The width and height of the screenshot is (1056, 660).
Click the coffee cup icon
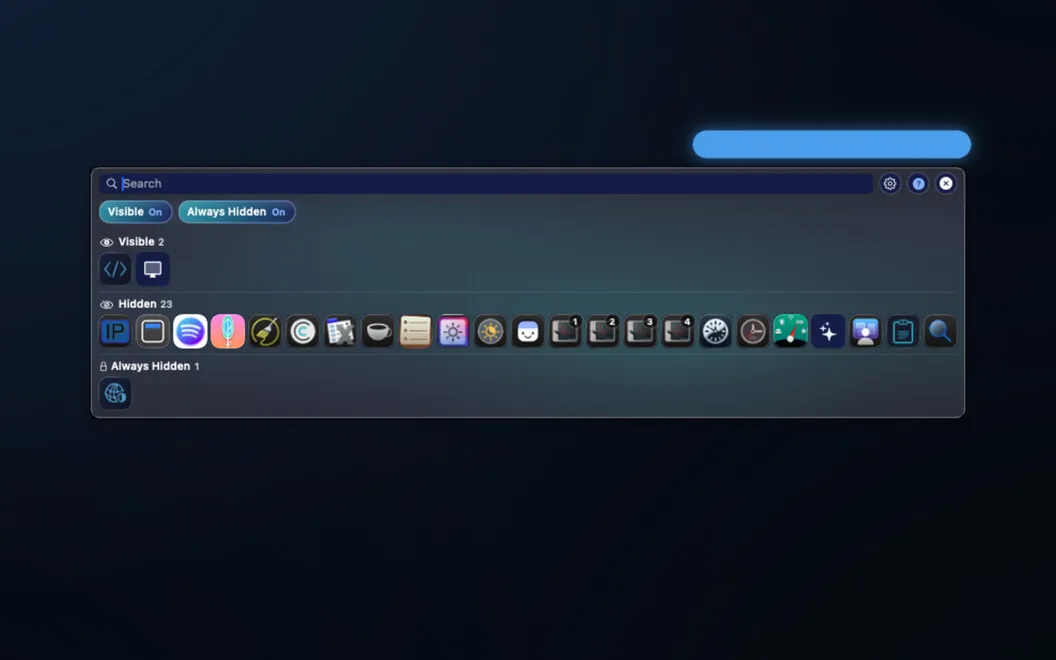[x=378, y=331]
